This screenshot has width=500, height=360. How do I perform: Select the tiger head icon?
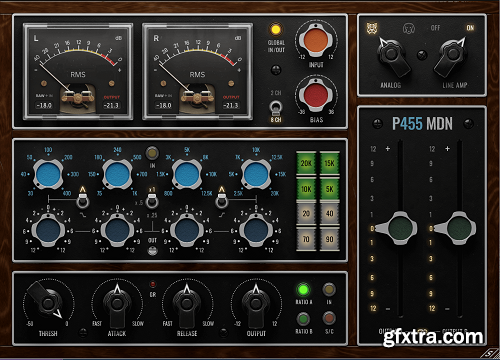point(372,28)
